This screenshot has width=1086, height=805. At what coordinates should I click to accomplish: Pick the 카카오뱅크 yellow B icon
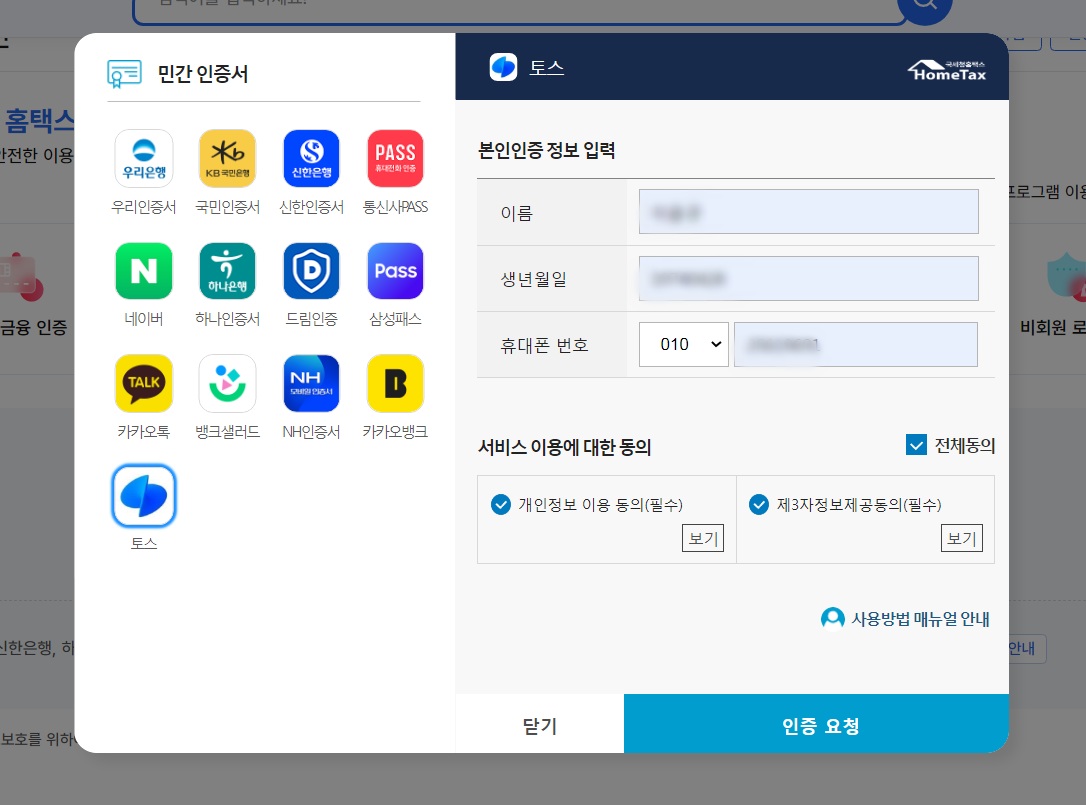(395, 383)
